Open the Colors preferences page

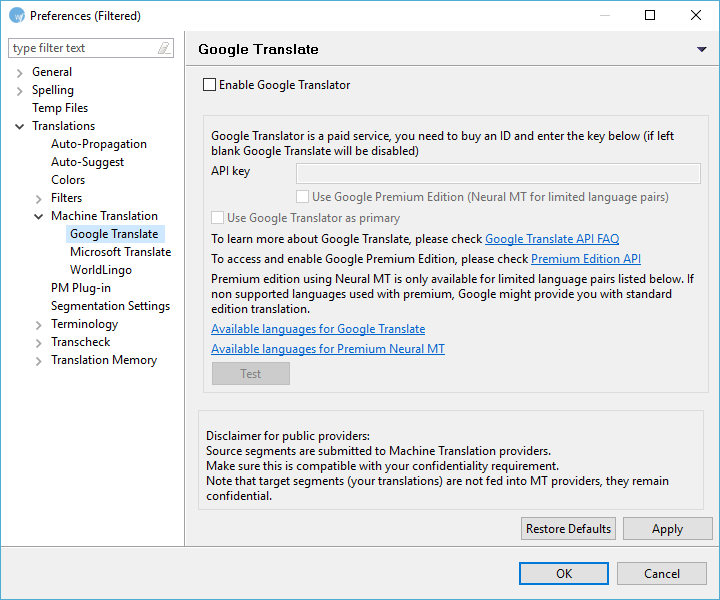[68, 179]
